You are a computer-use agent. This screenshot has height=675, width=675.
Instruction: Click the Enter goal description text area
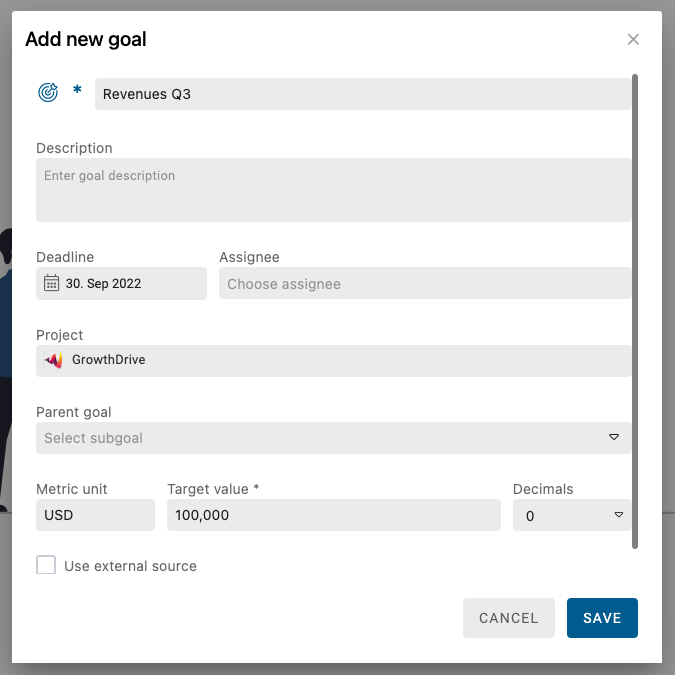333,189
